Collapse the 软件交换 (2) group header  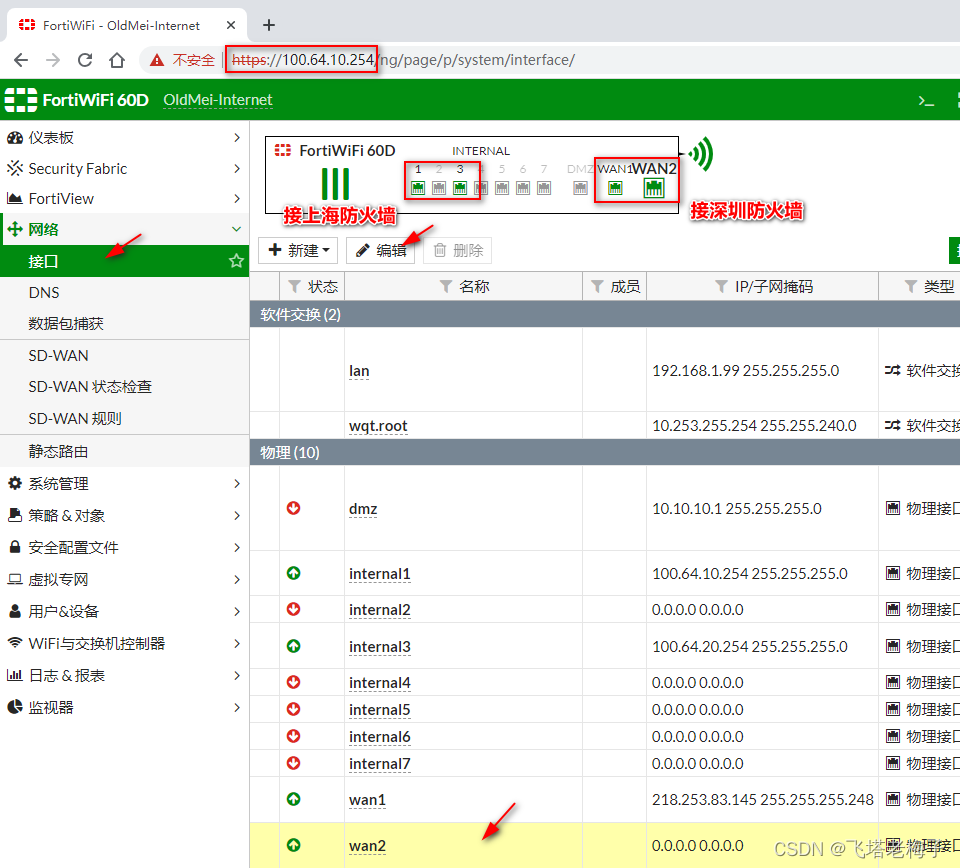[604, 314]
